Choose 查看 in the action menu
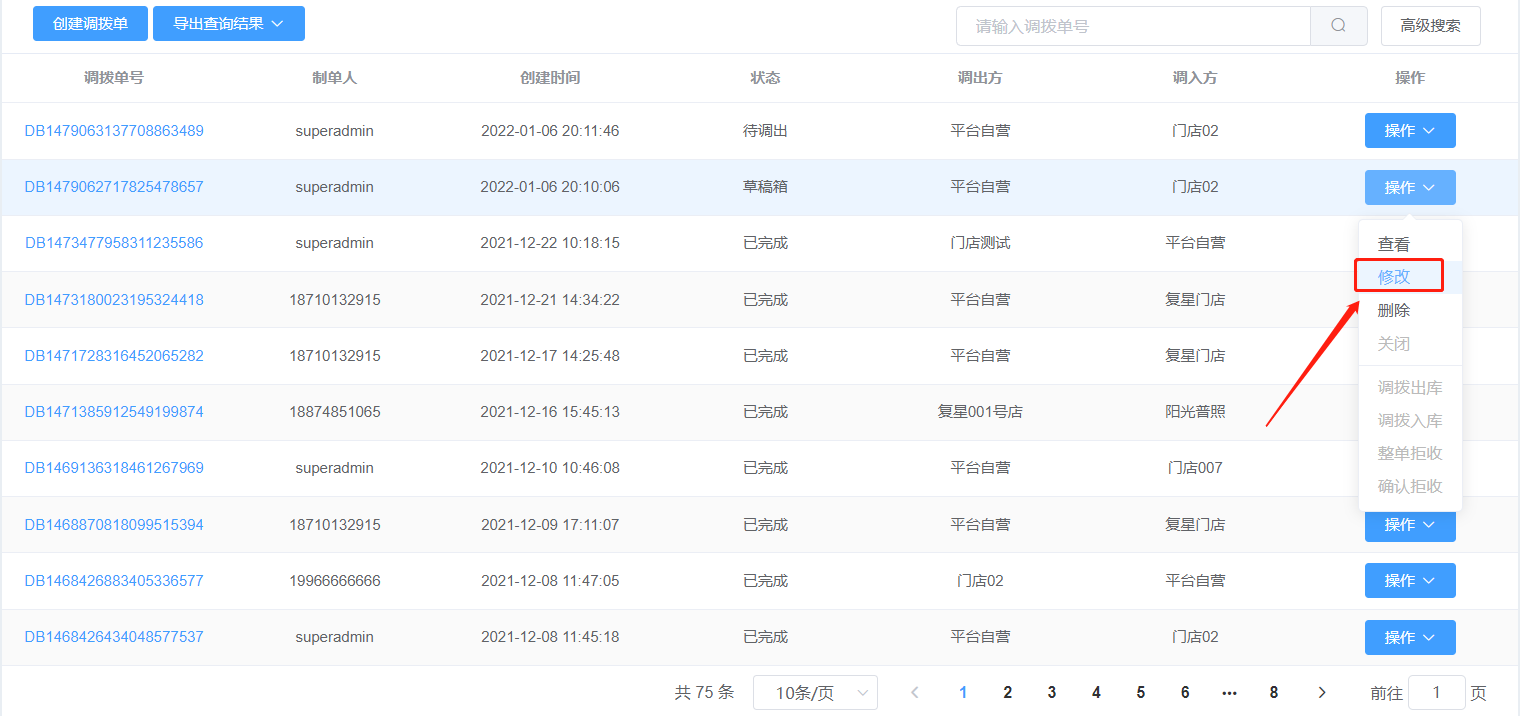Viewport: 1520px width, 716px height. pos(1410,244)
